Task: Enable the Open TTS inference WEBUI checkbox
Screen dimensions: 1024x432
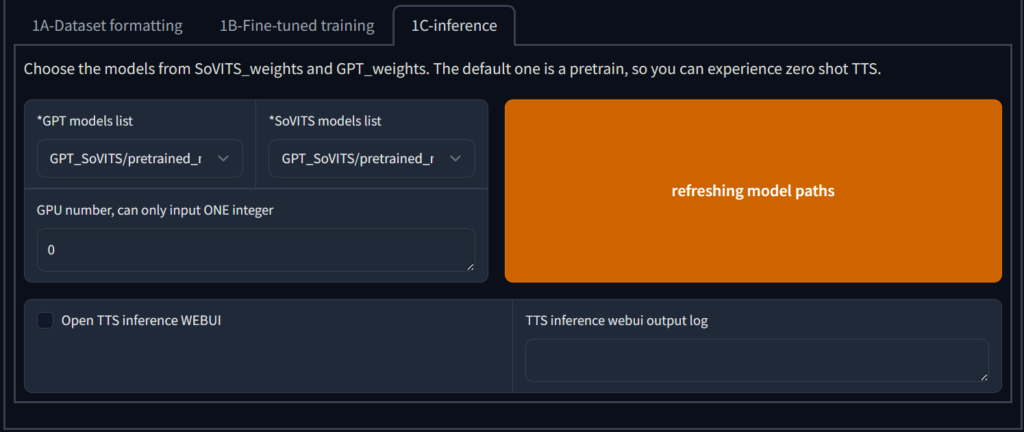Action: click(x=45, y=321)
